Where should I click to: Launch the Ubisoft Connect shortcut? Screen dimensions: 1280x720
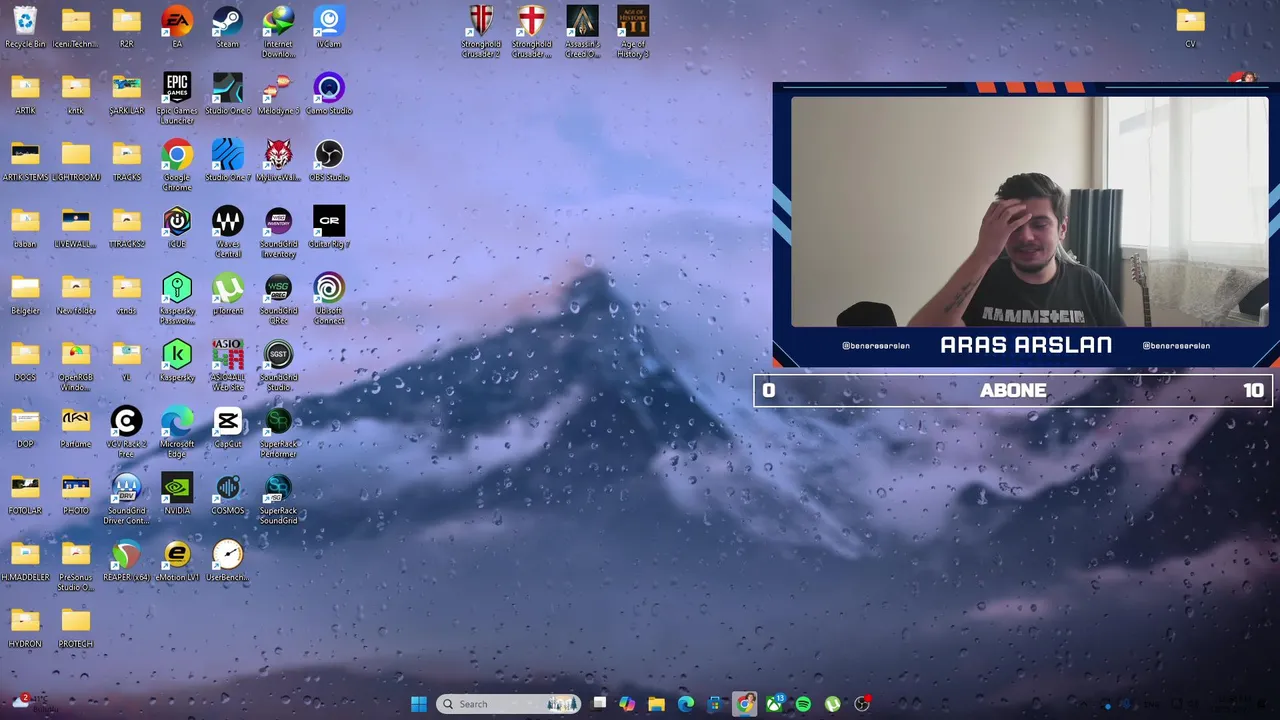328,298
